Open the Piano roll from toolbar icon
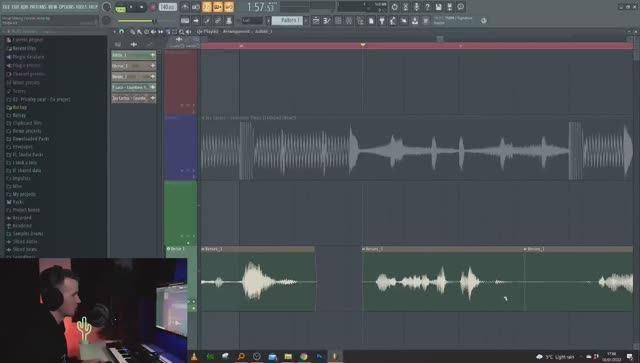The width and height of the screenshot is (640, 363). pos(327,20)
